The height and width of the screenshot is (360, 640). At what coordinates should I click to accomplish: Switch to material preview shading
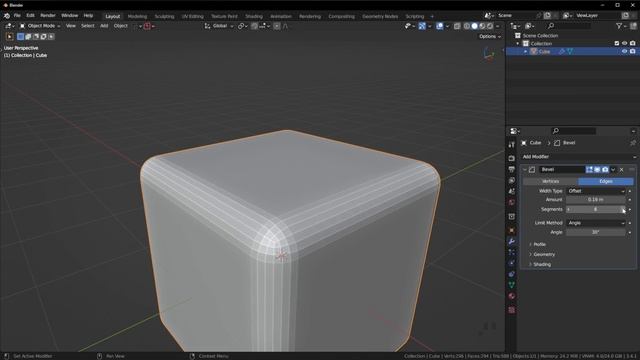click(x=482, y=26)
